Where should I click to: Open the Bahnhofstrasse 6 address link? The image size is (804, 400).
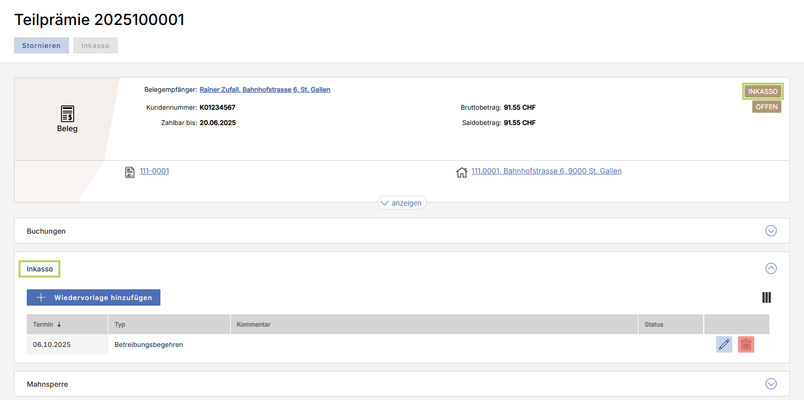[x=546, y=171]
